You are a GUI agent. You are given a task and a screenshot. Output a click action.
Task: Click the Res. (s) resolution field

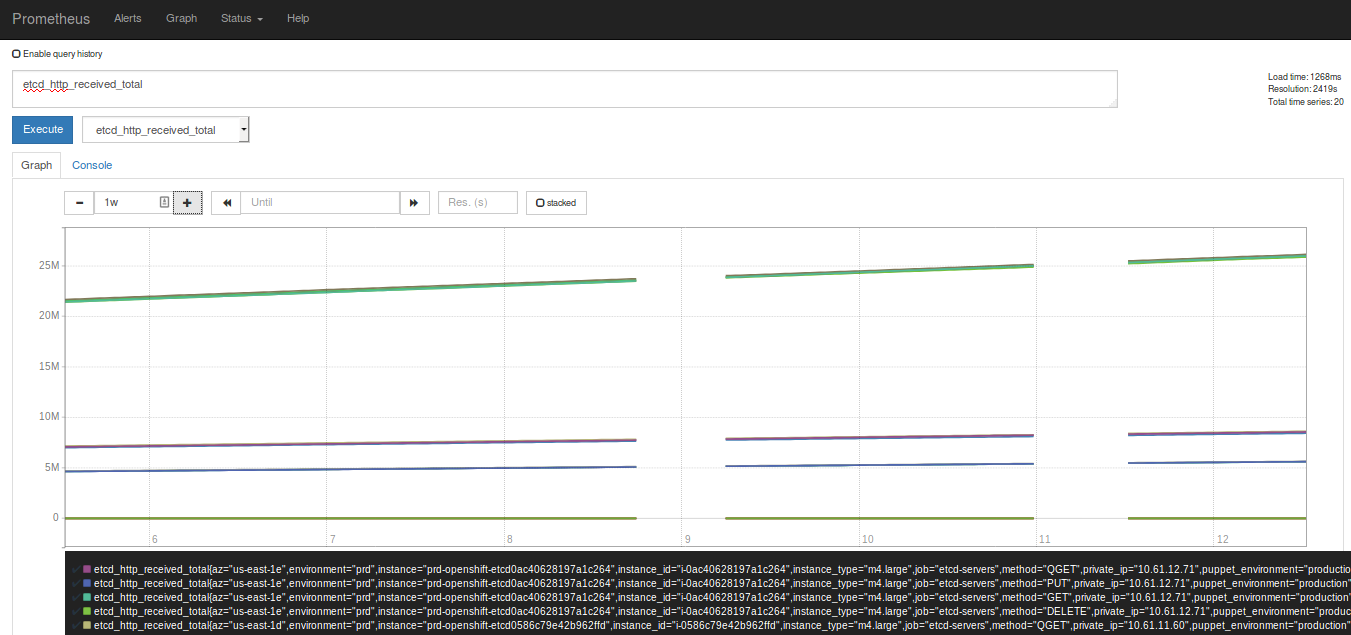[477, 202]
